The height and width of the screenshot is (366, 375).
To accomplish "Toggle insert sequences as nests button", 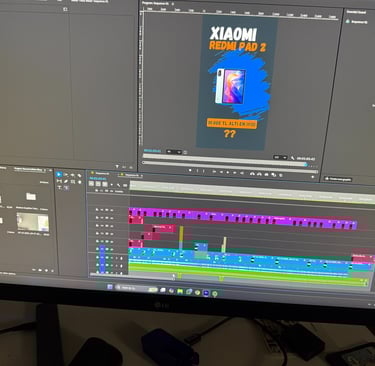I will click(91, 183).
